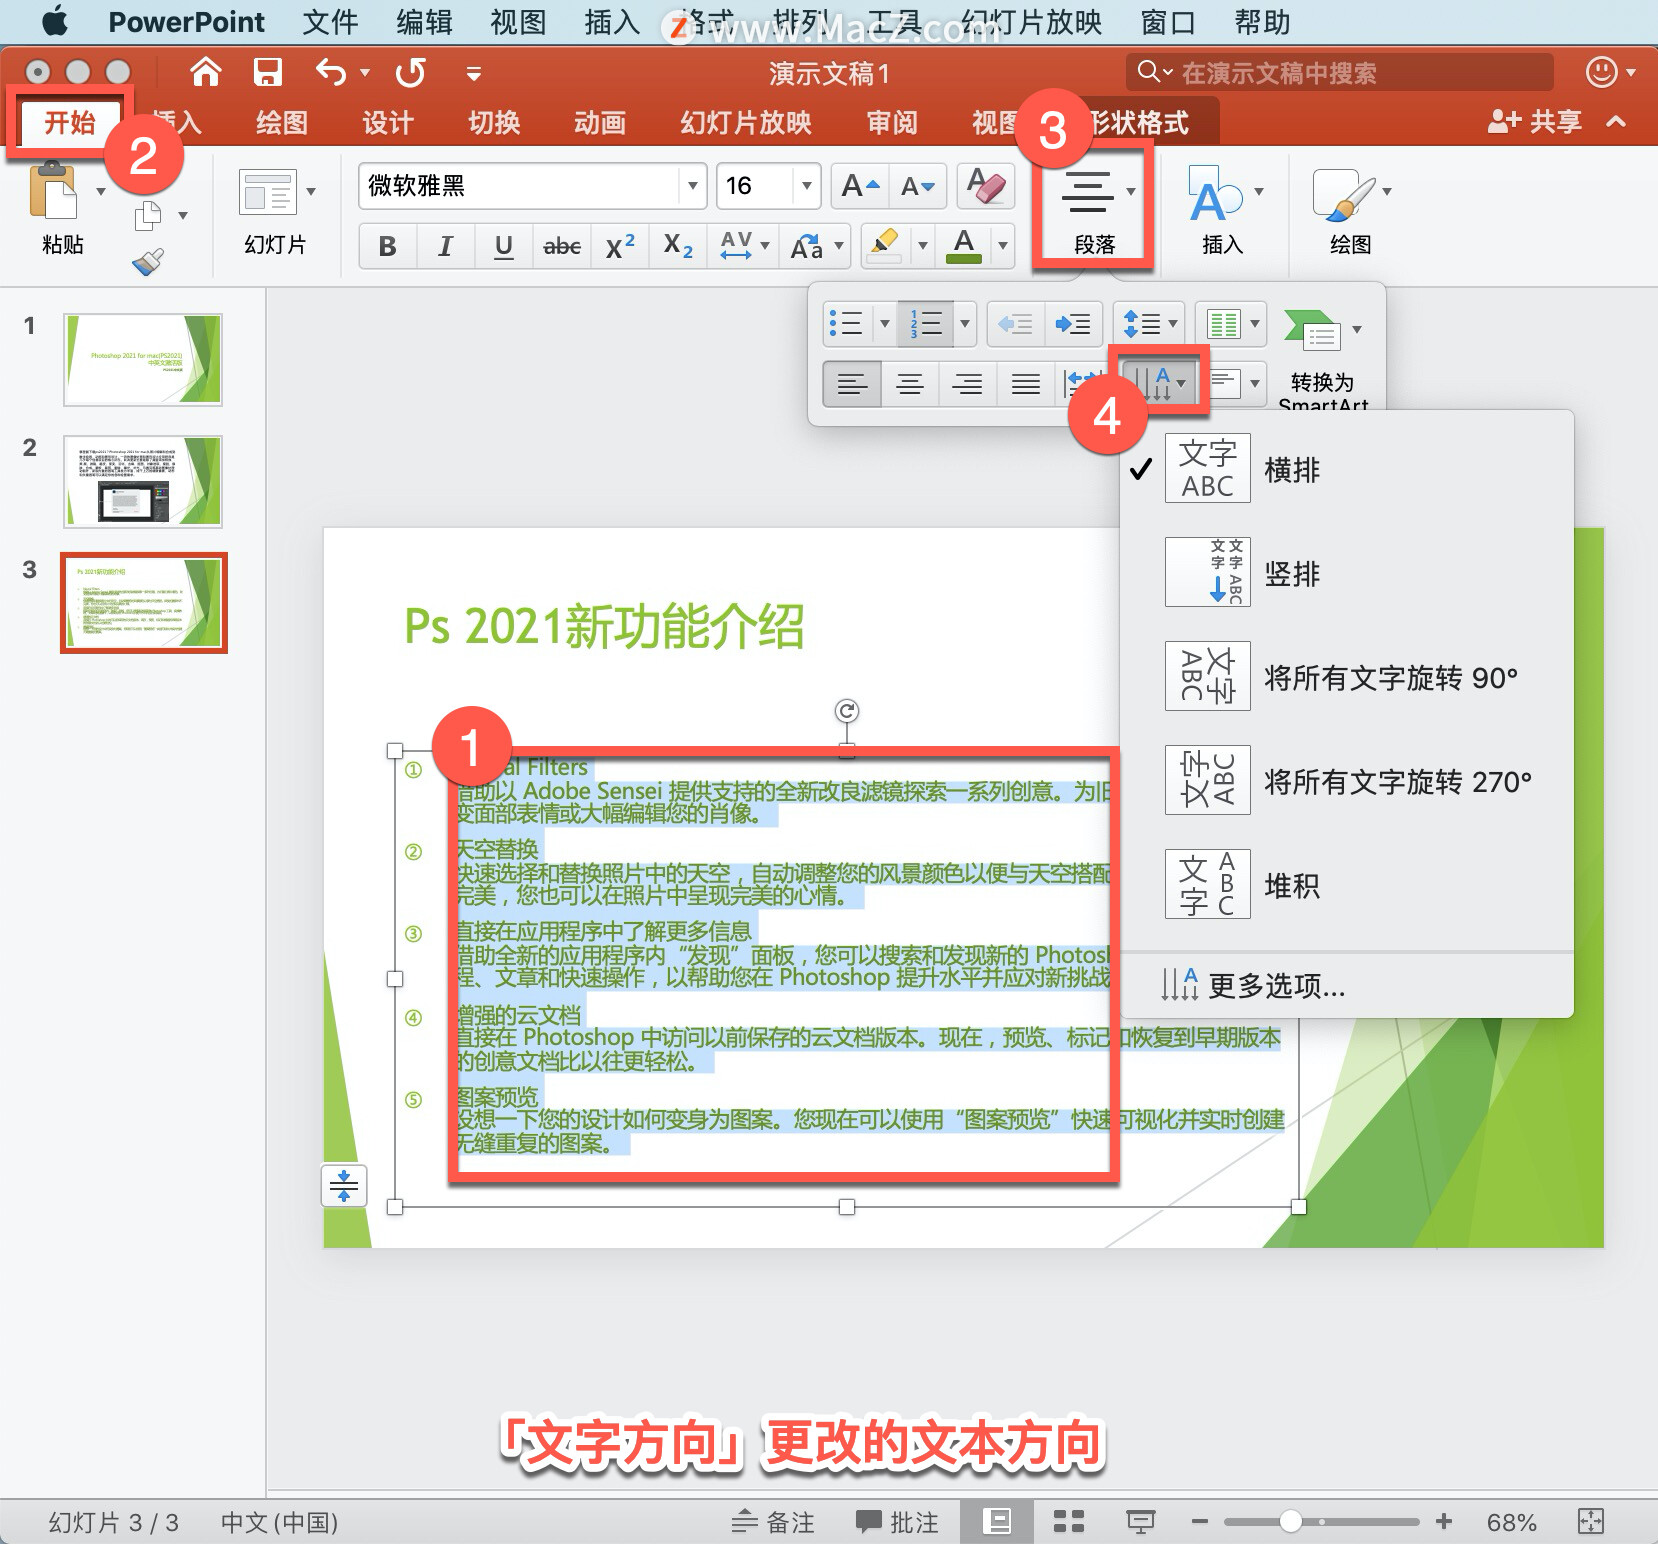Click the 共享 Share button

coord(1535,122)
